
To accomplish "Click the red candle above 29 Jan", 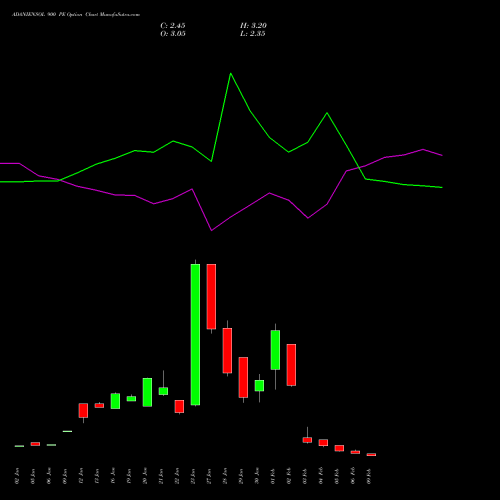I will [243, 377].
